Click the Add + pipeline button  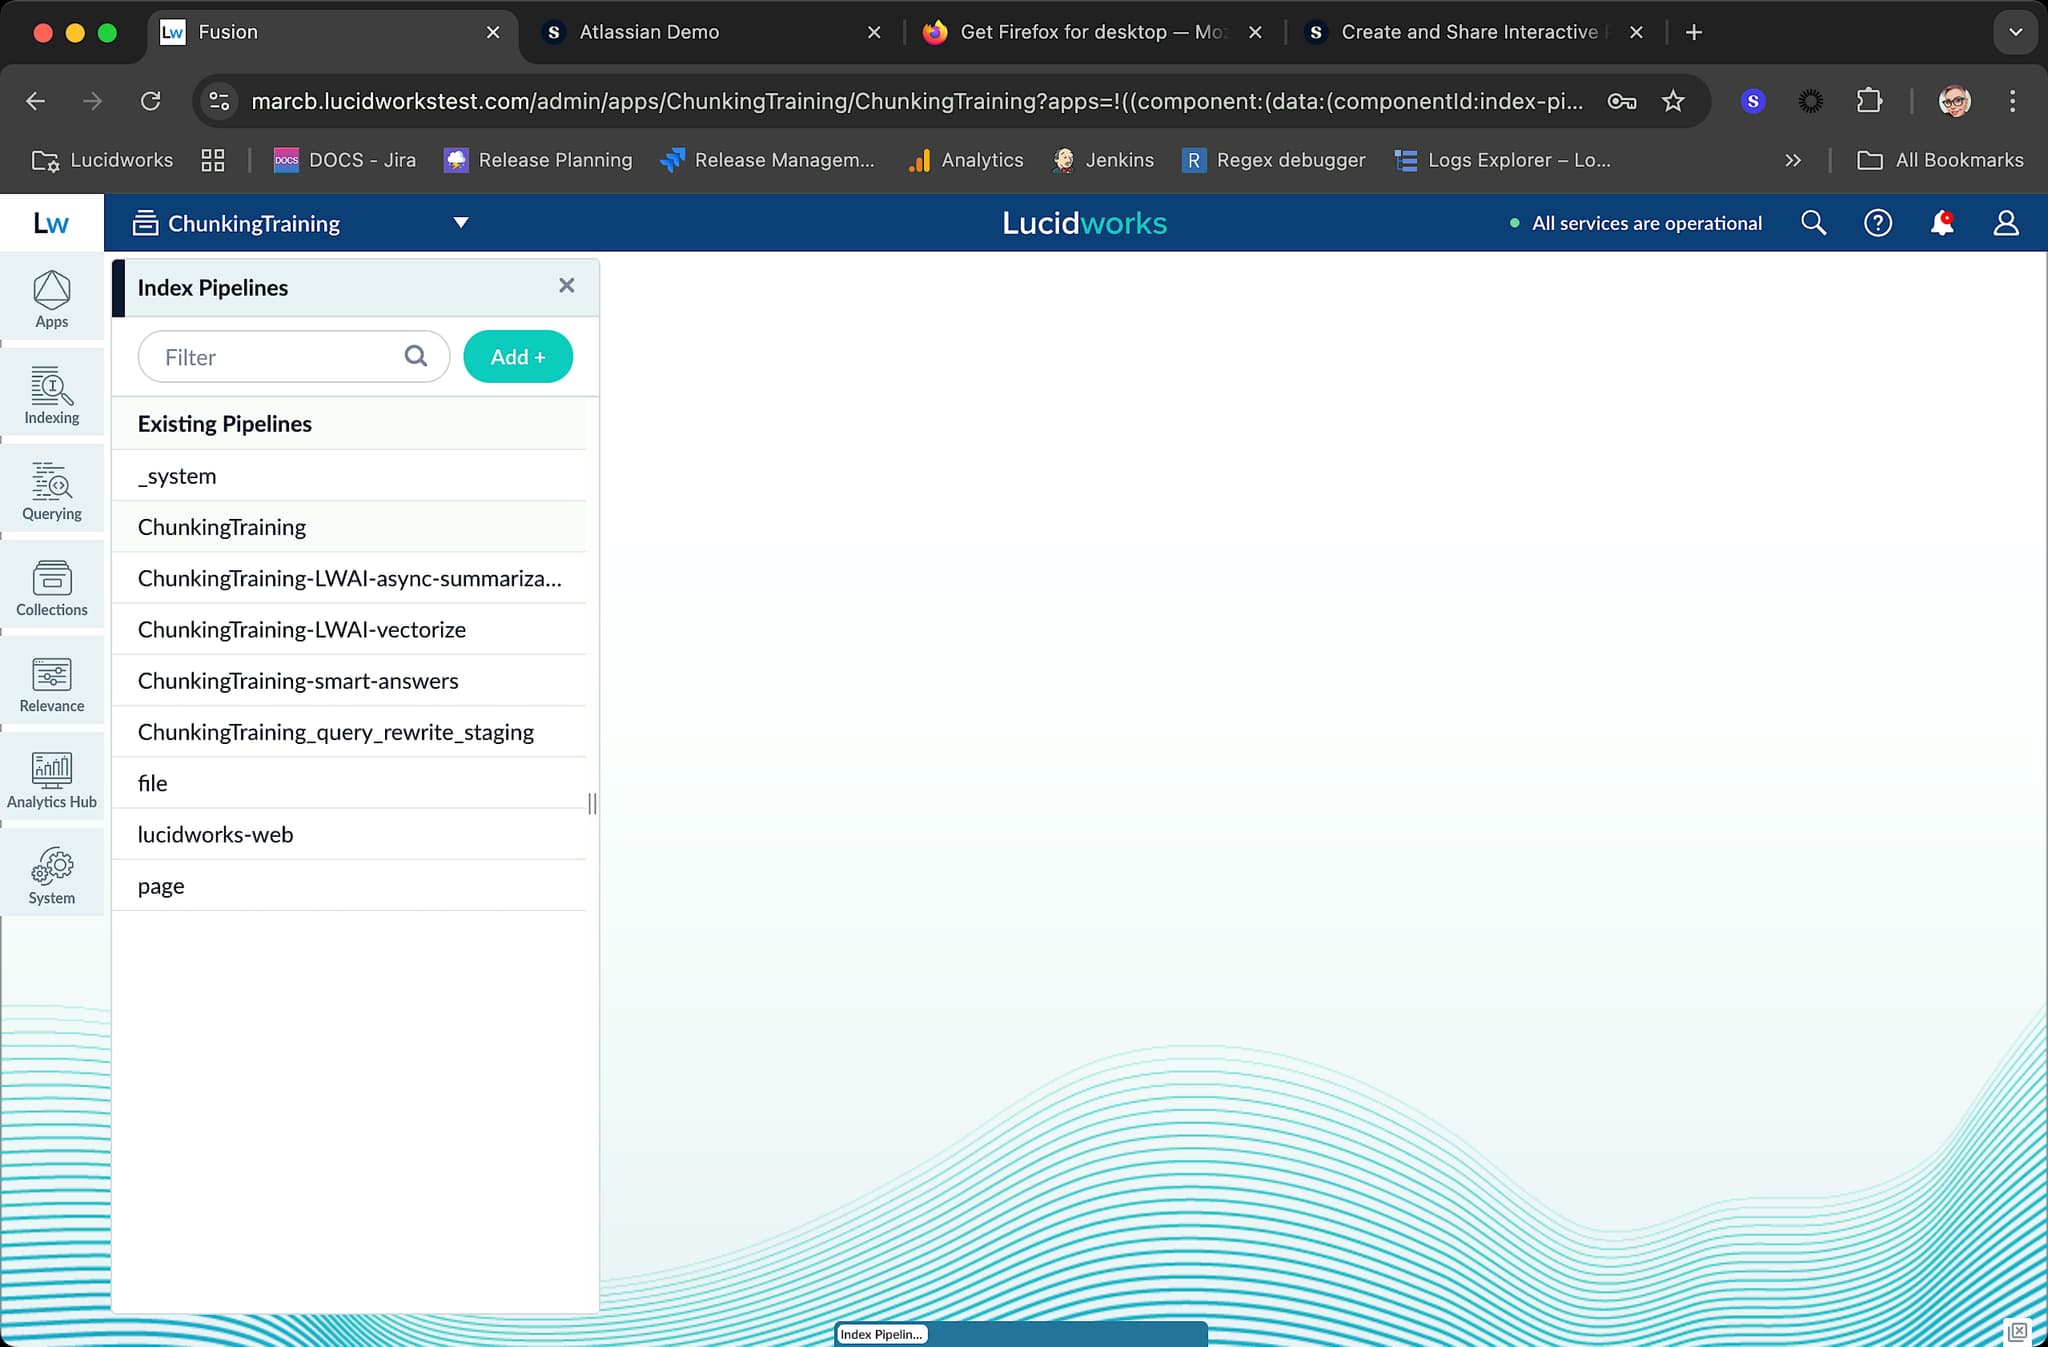(518, 357)
